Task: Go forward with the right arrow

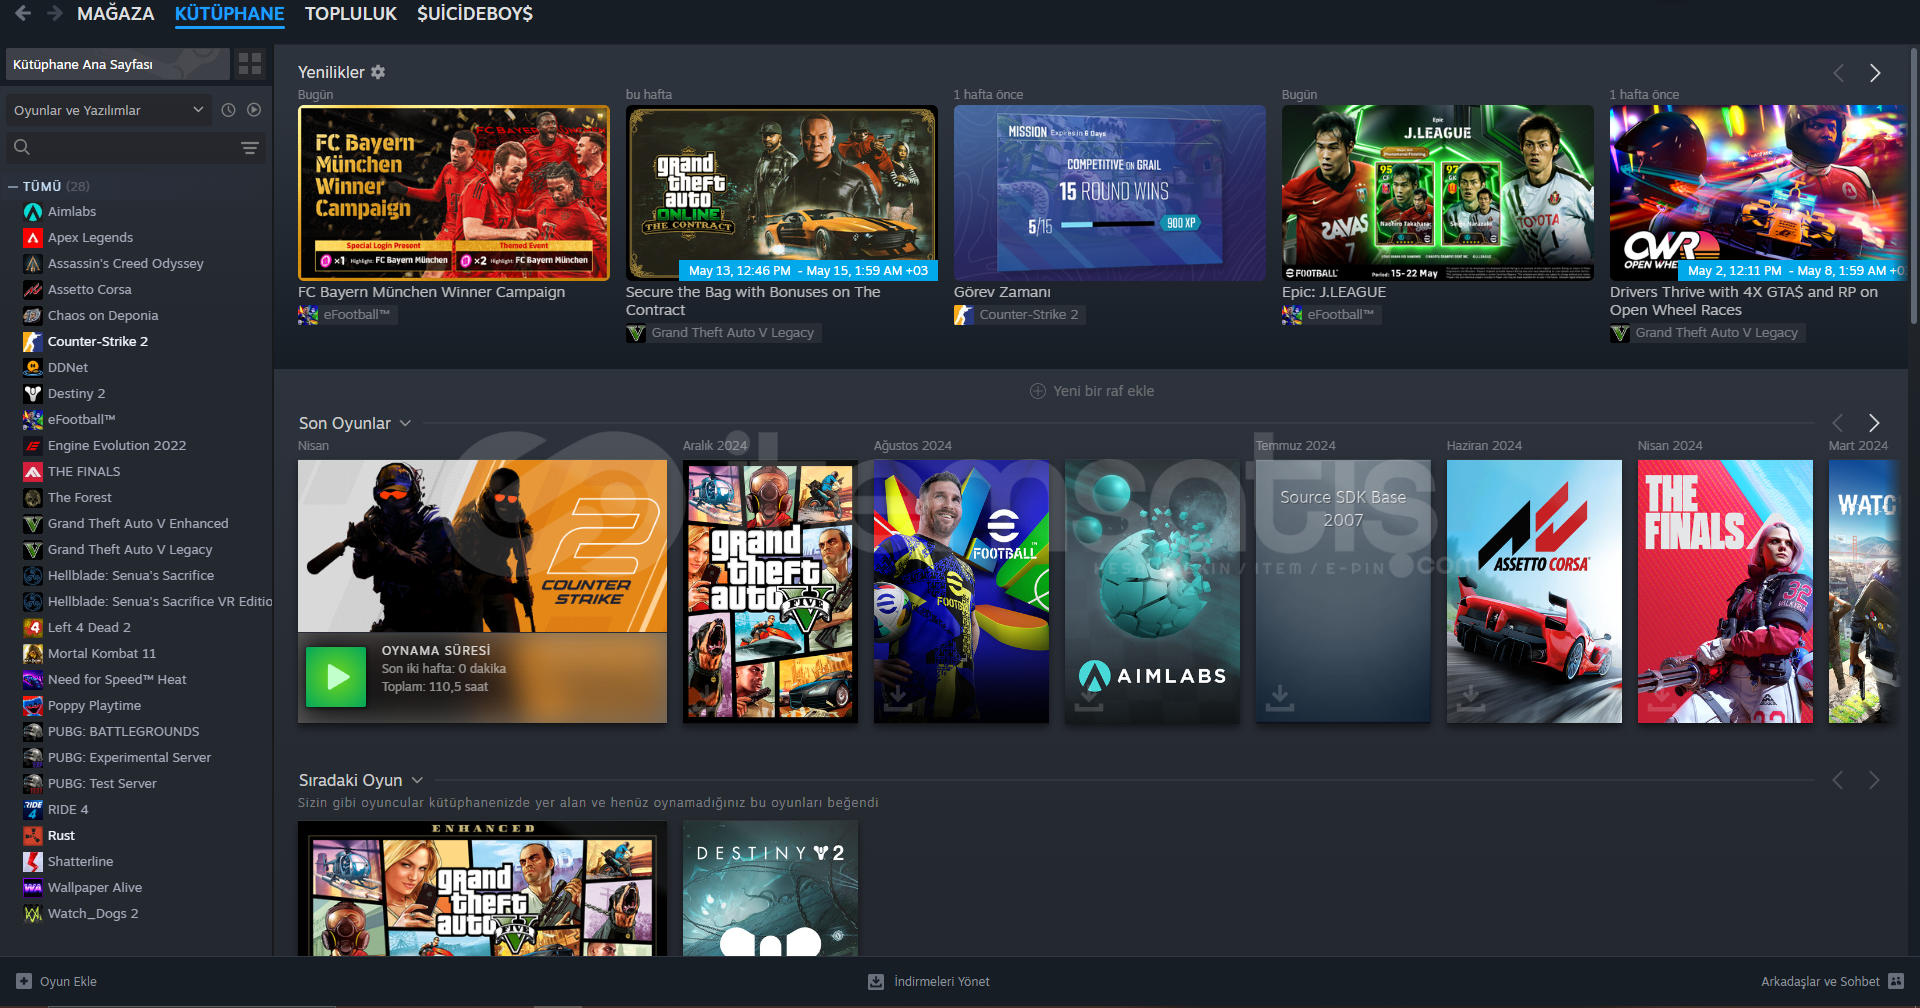Action: click(x=55, y=13)
